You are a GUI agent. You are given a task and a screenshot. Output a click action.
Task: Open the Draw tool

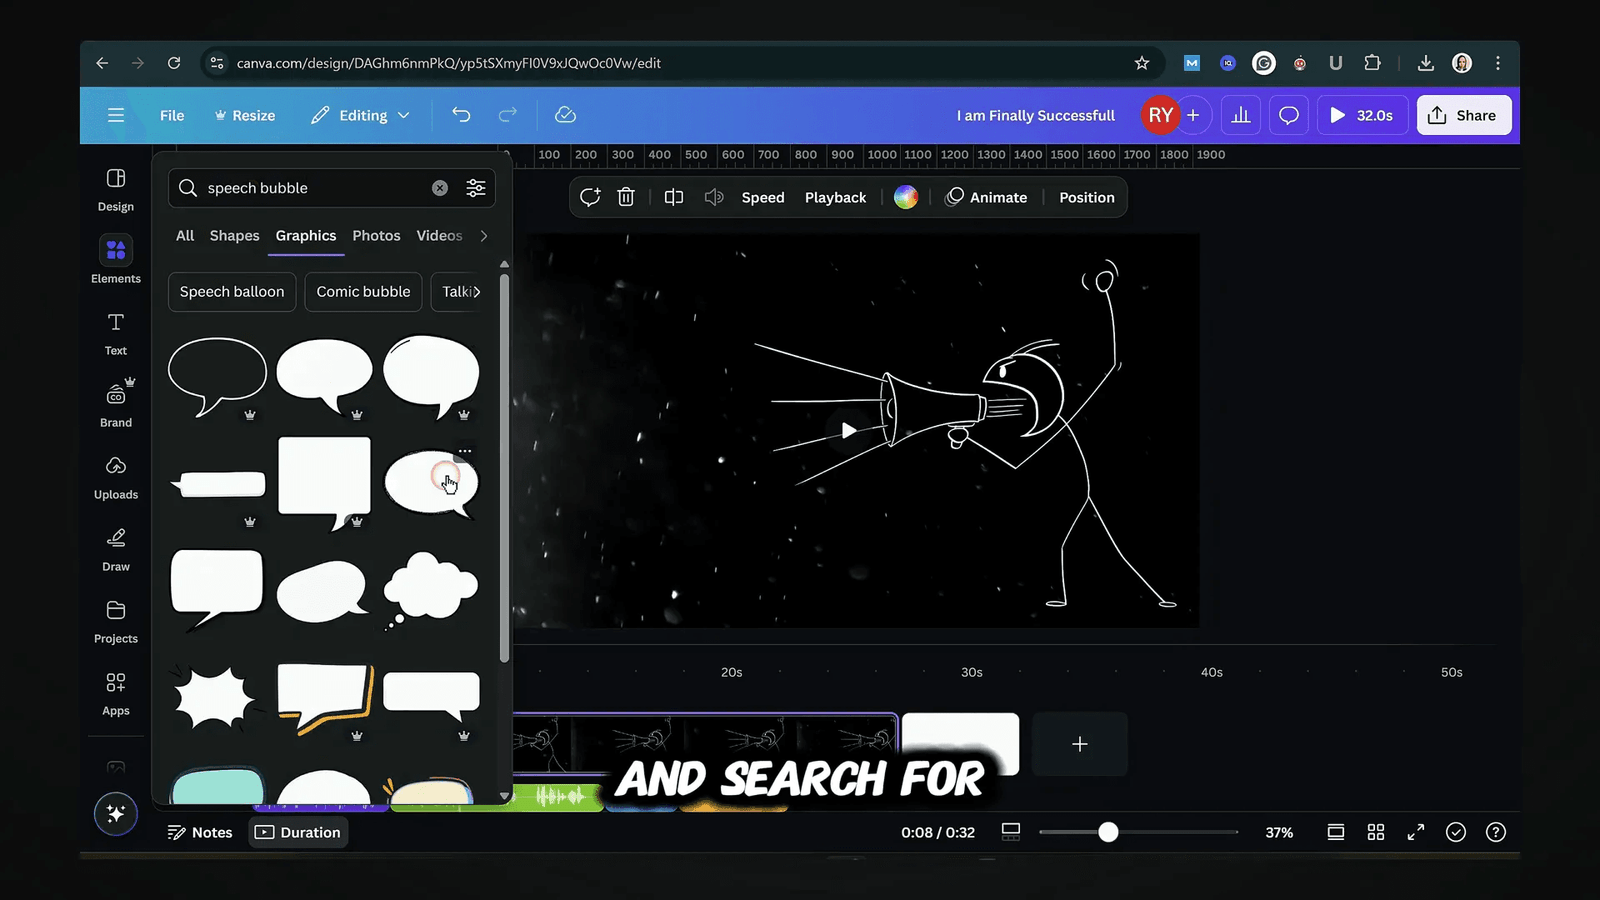pos(115,548)
